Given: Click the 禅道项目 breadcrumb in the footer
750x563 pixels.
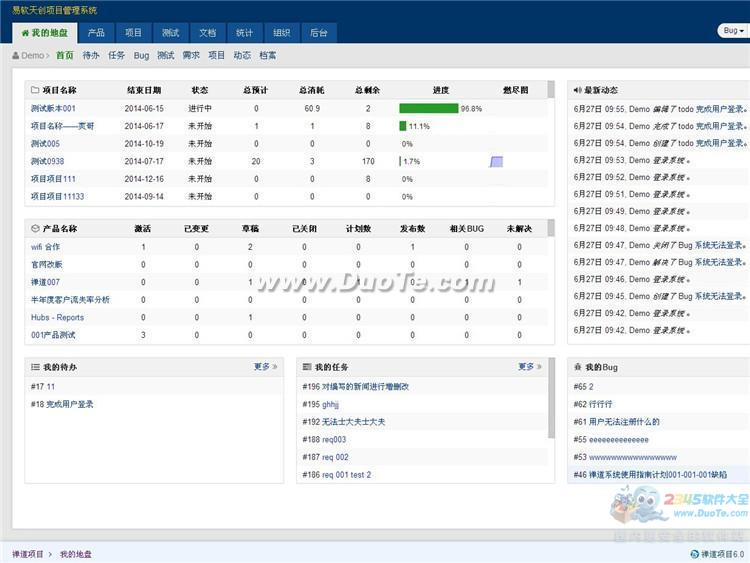Looking at the screenshot, I should [28, 554].
